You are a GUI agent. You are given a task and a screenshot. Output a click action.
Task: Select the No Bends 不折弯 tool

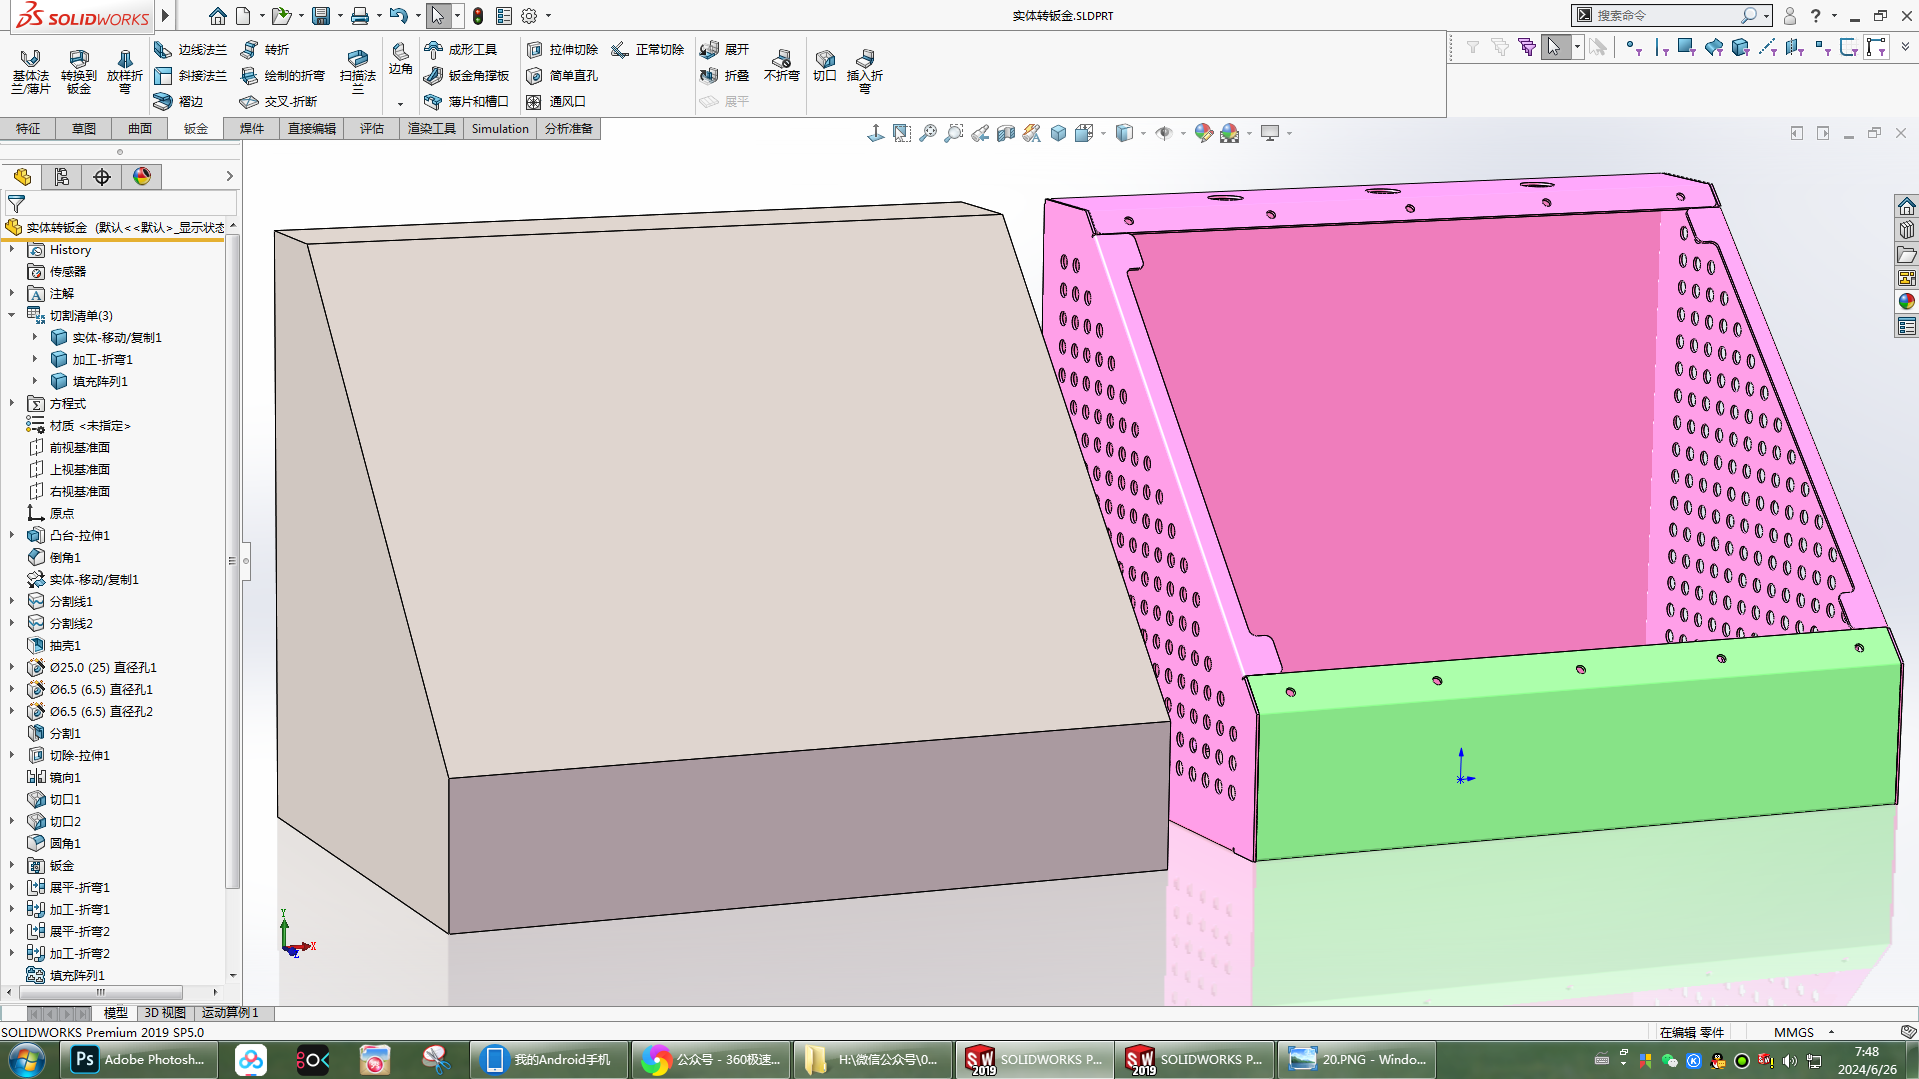click(782, 65)
